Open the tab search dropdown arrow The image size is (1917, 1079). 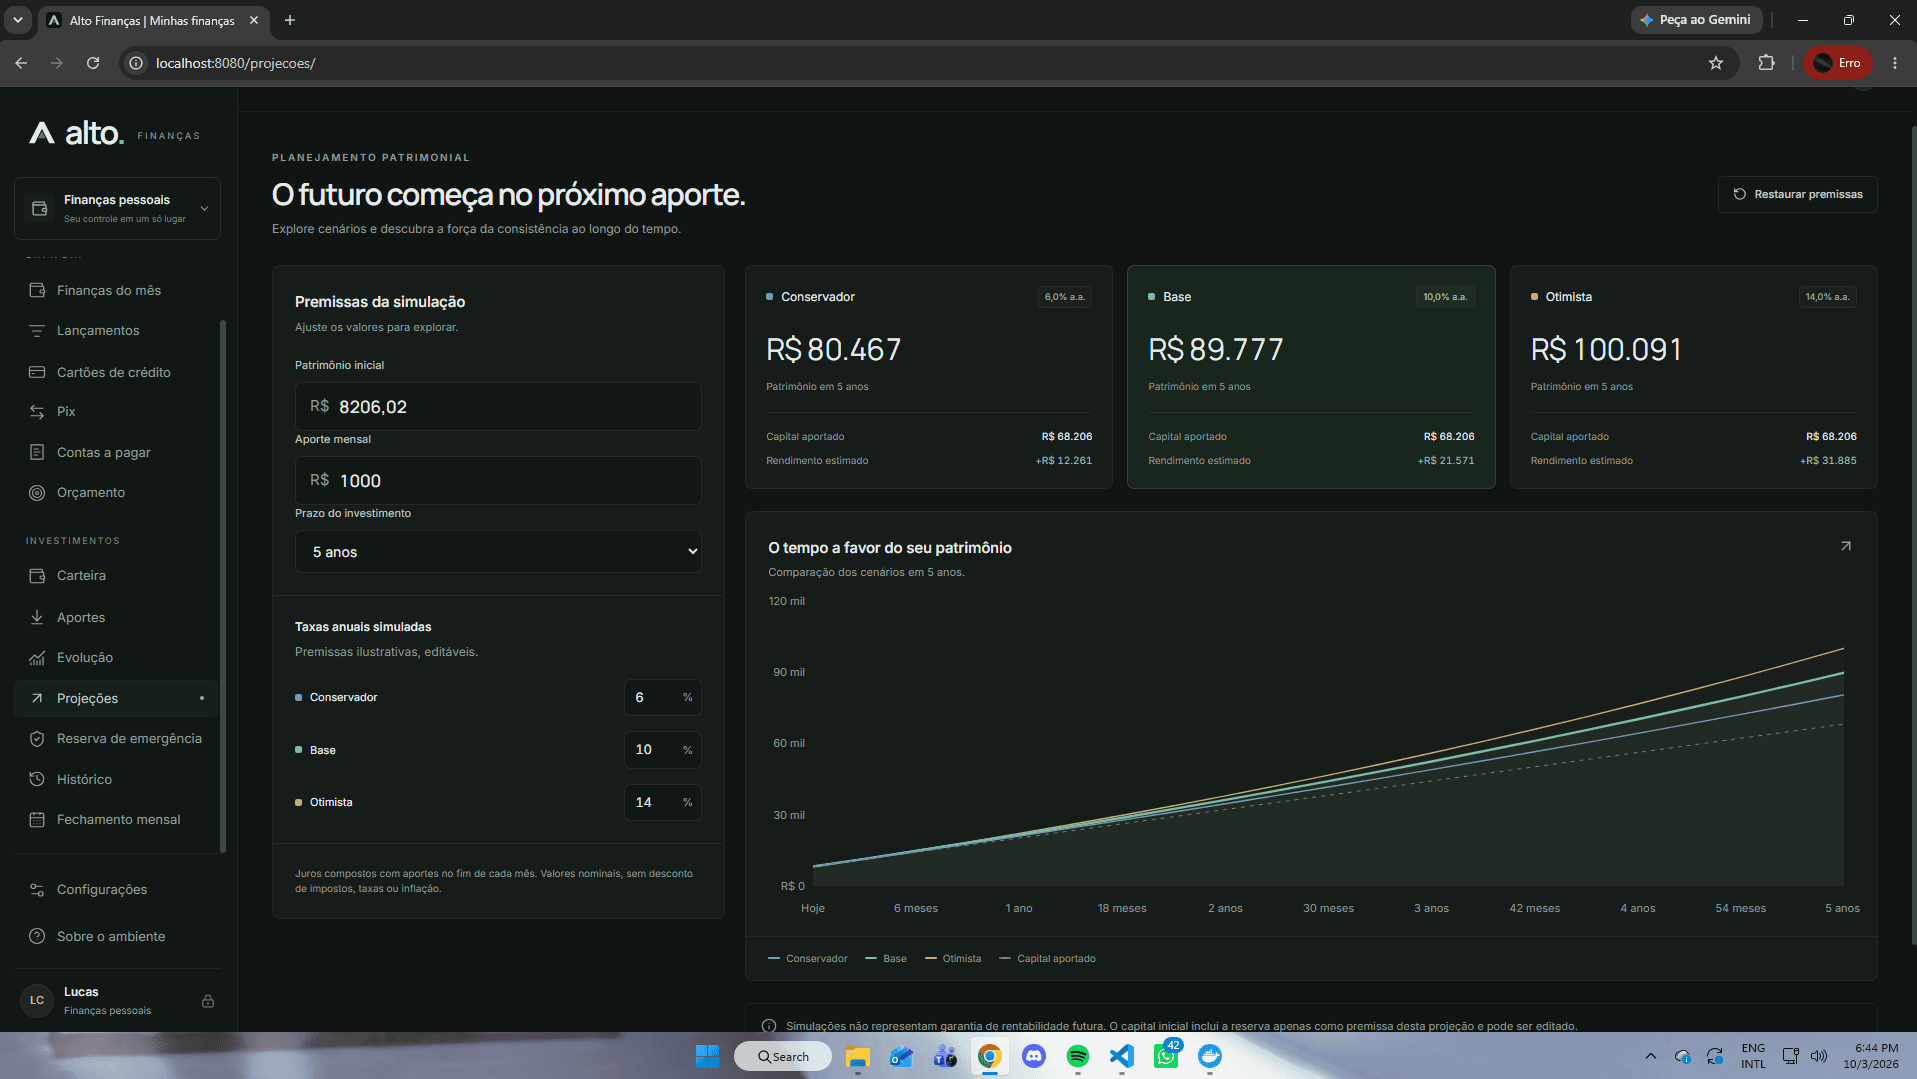18,20
